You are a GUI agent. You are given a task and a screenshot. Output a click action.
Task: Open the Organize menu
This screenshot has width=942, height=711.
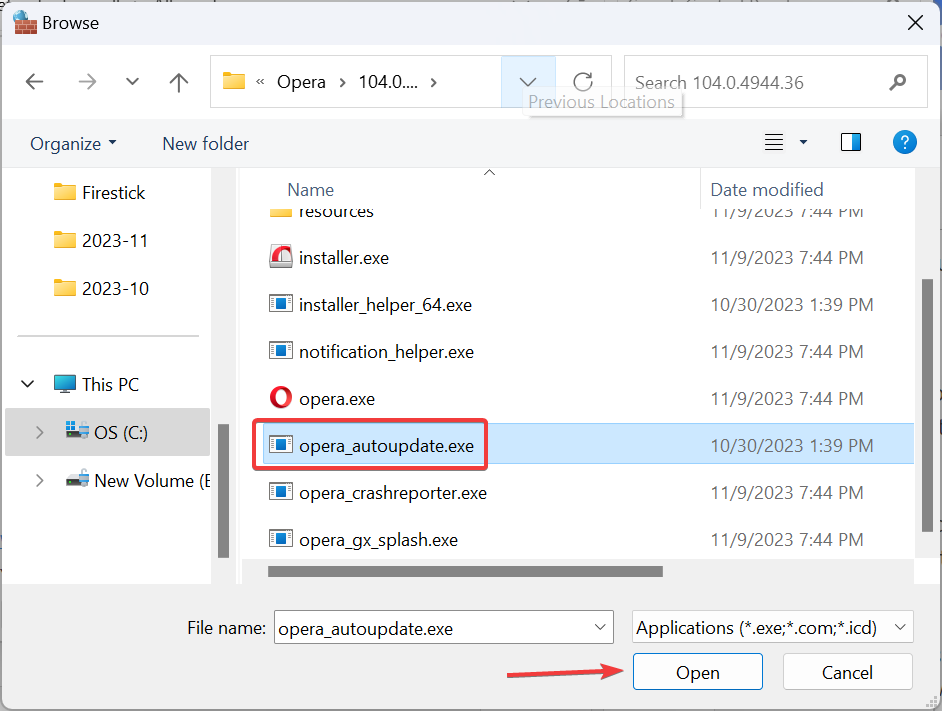(x=73, y=144)
